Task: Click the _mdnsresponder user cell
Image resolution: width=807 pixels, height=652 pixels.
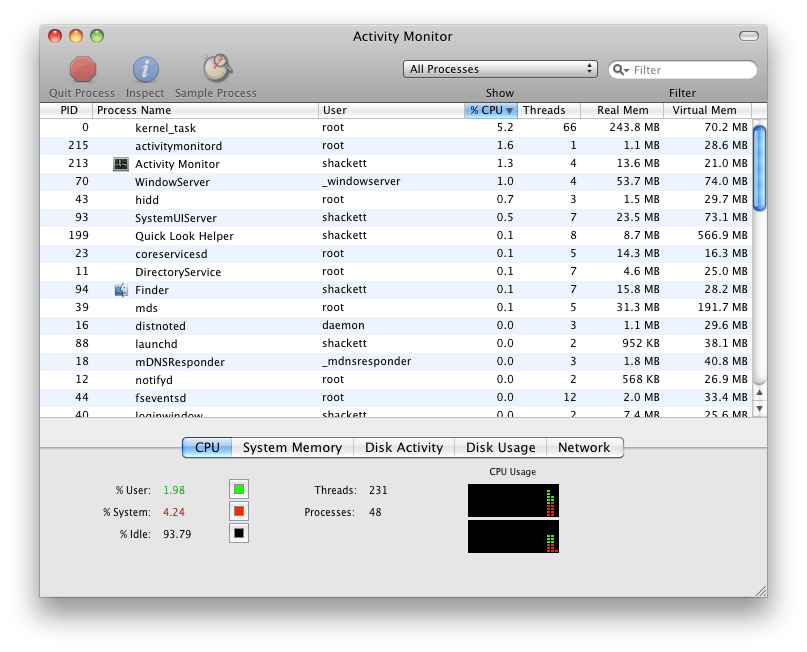Action: pos(366,361)
